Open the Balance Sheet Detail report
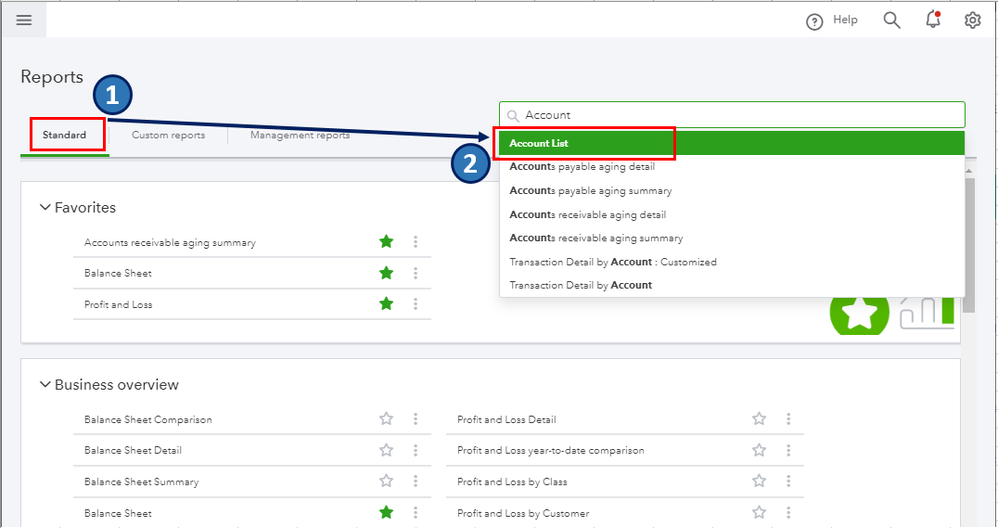Image resolution: width=998 pixels, height=528 pixels. coord(133,450)
